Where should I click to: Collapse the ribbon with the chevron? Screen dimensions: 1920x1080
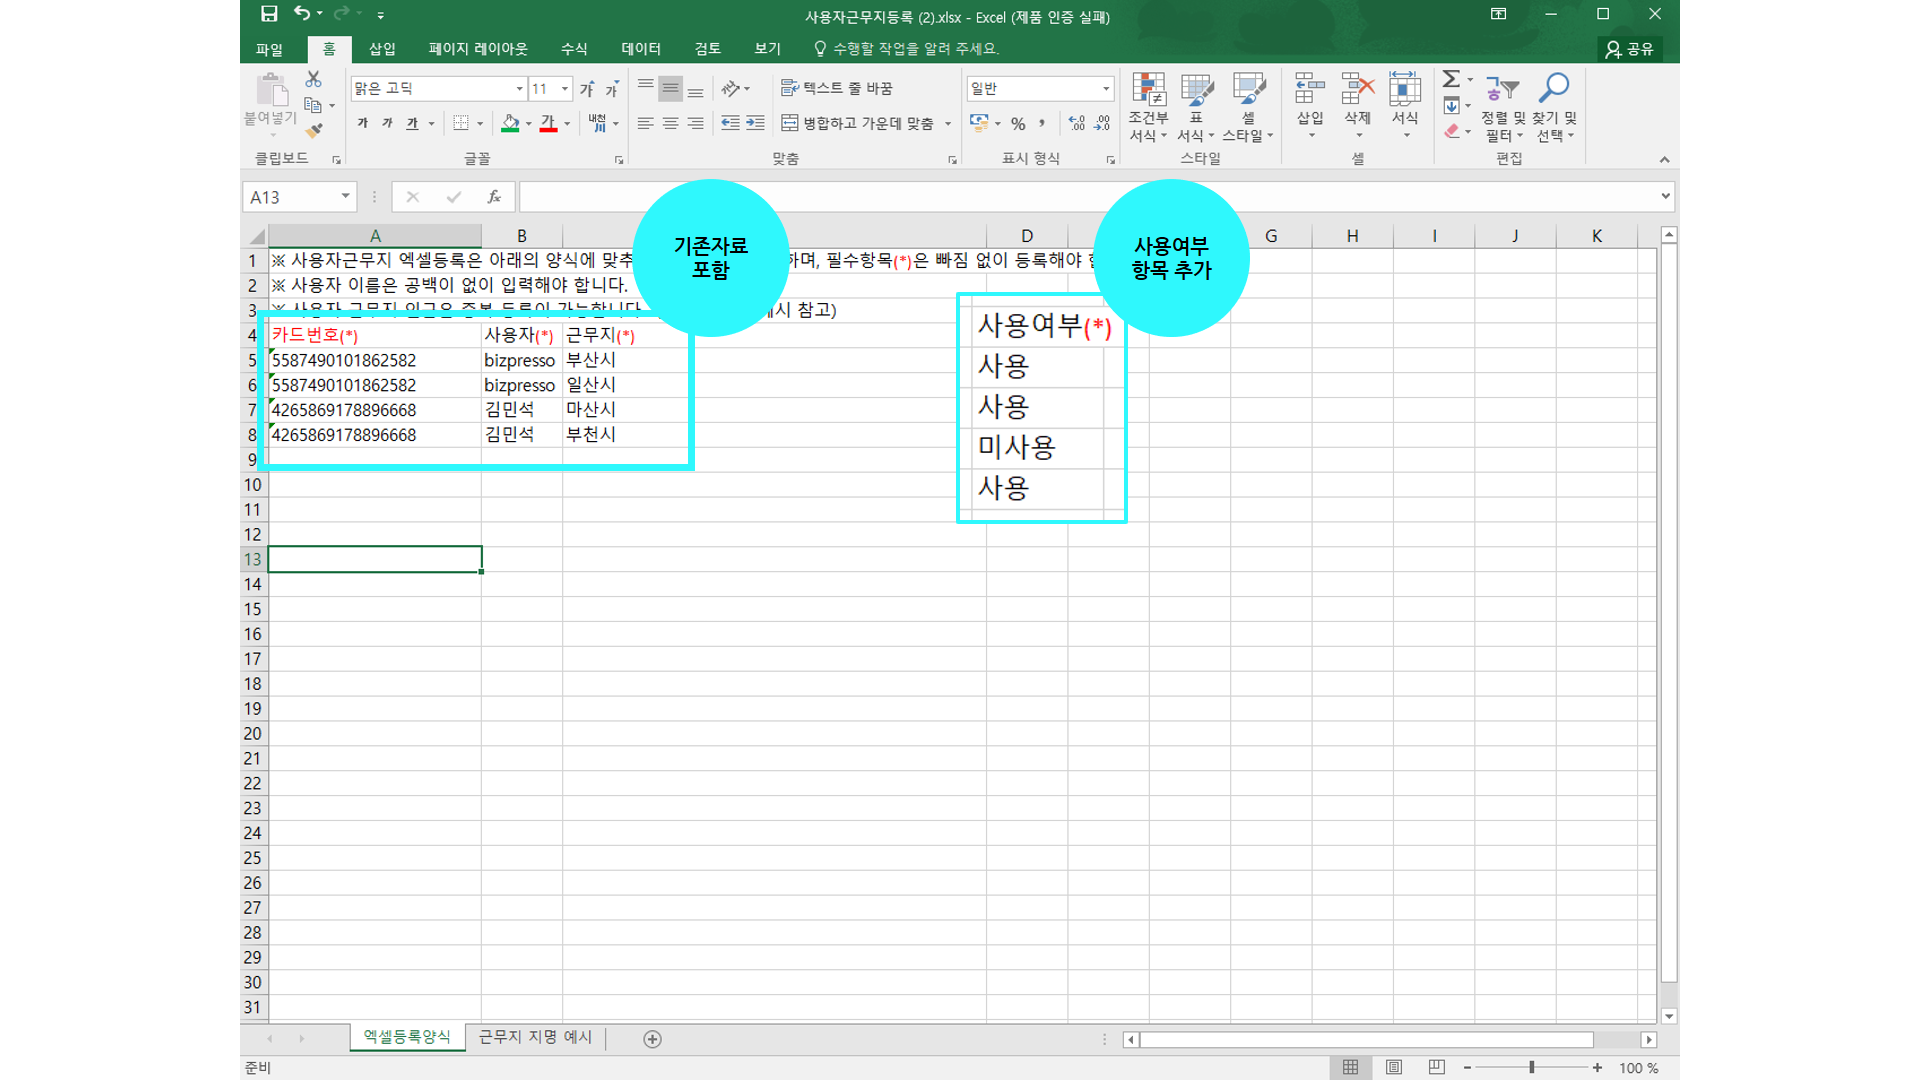pyautogui.click(x=1664, y=160)
